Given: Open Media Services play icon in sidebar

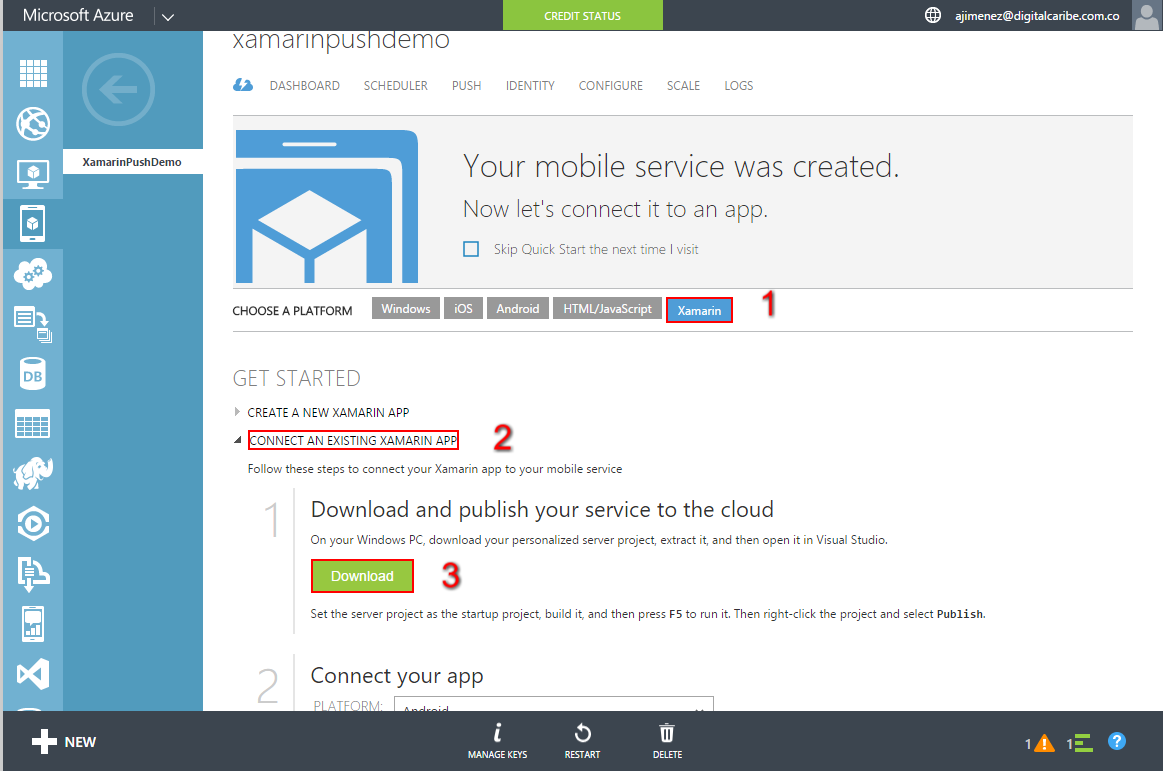Looking at the screenshot, I should click(33, 524).
